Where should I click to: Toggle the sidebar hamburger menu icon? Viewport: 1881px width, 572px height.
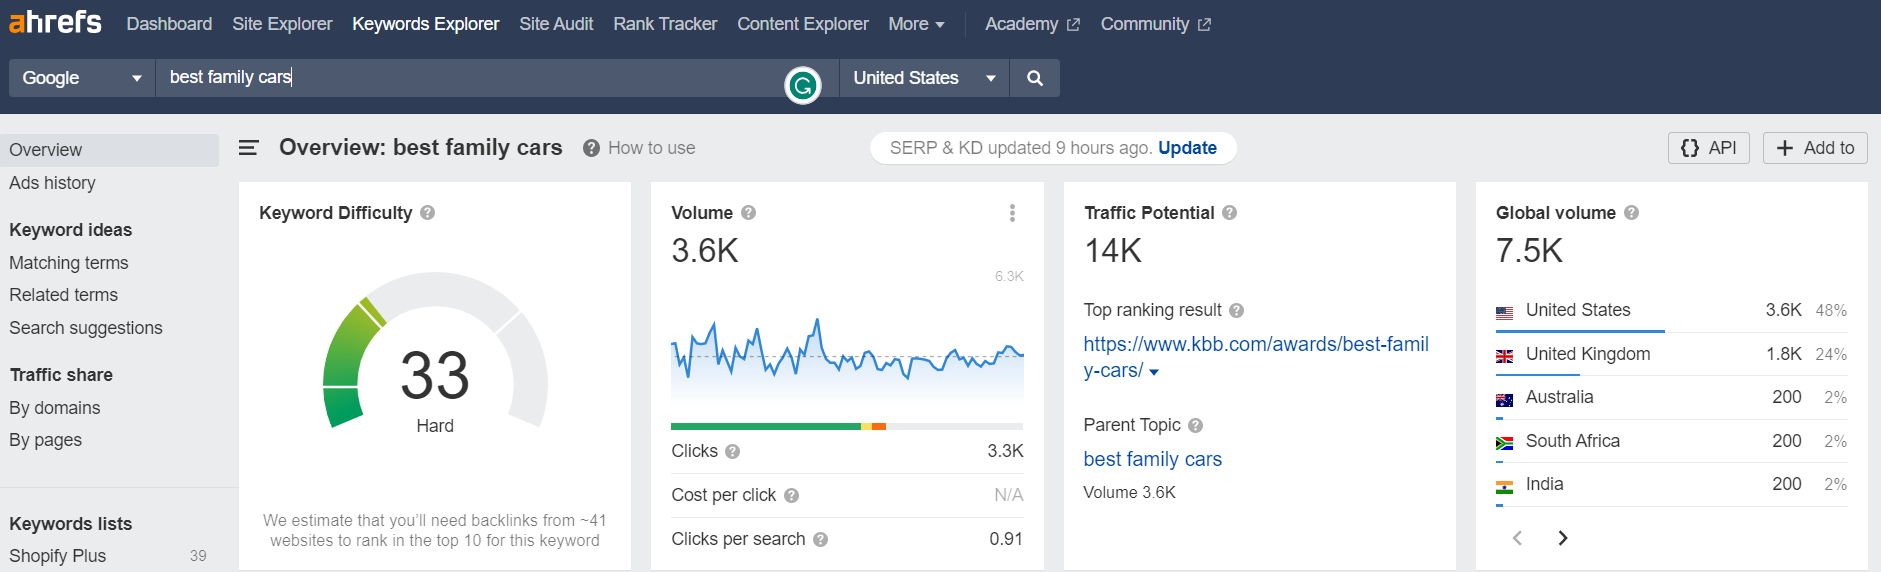click(x=249, y=148)
